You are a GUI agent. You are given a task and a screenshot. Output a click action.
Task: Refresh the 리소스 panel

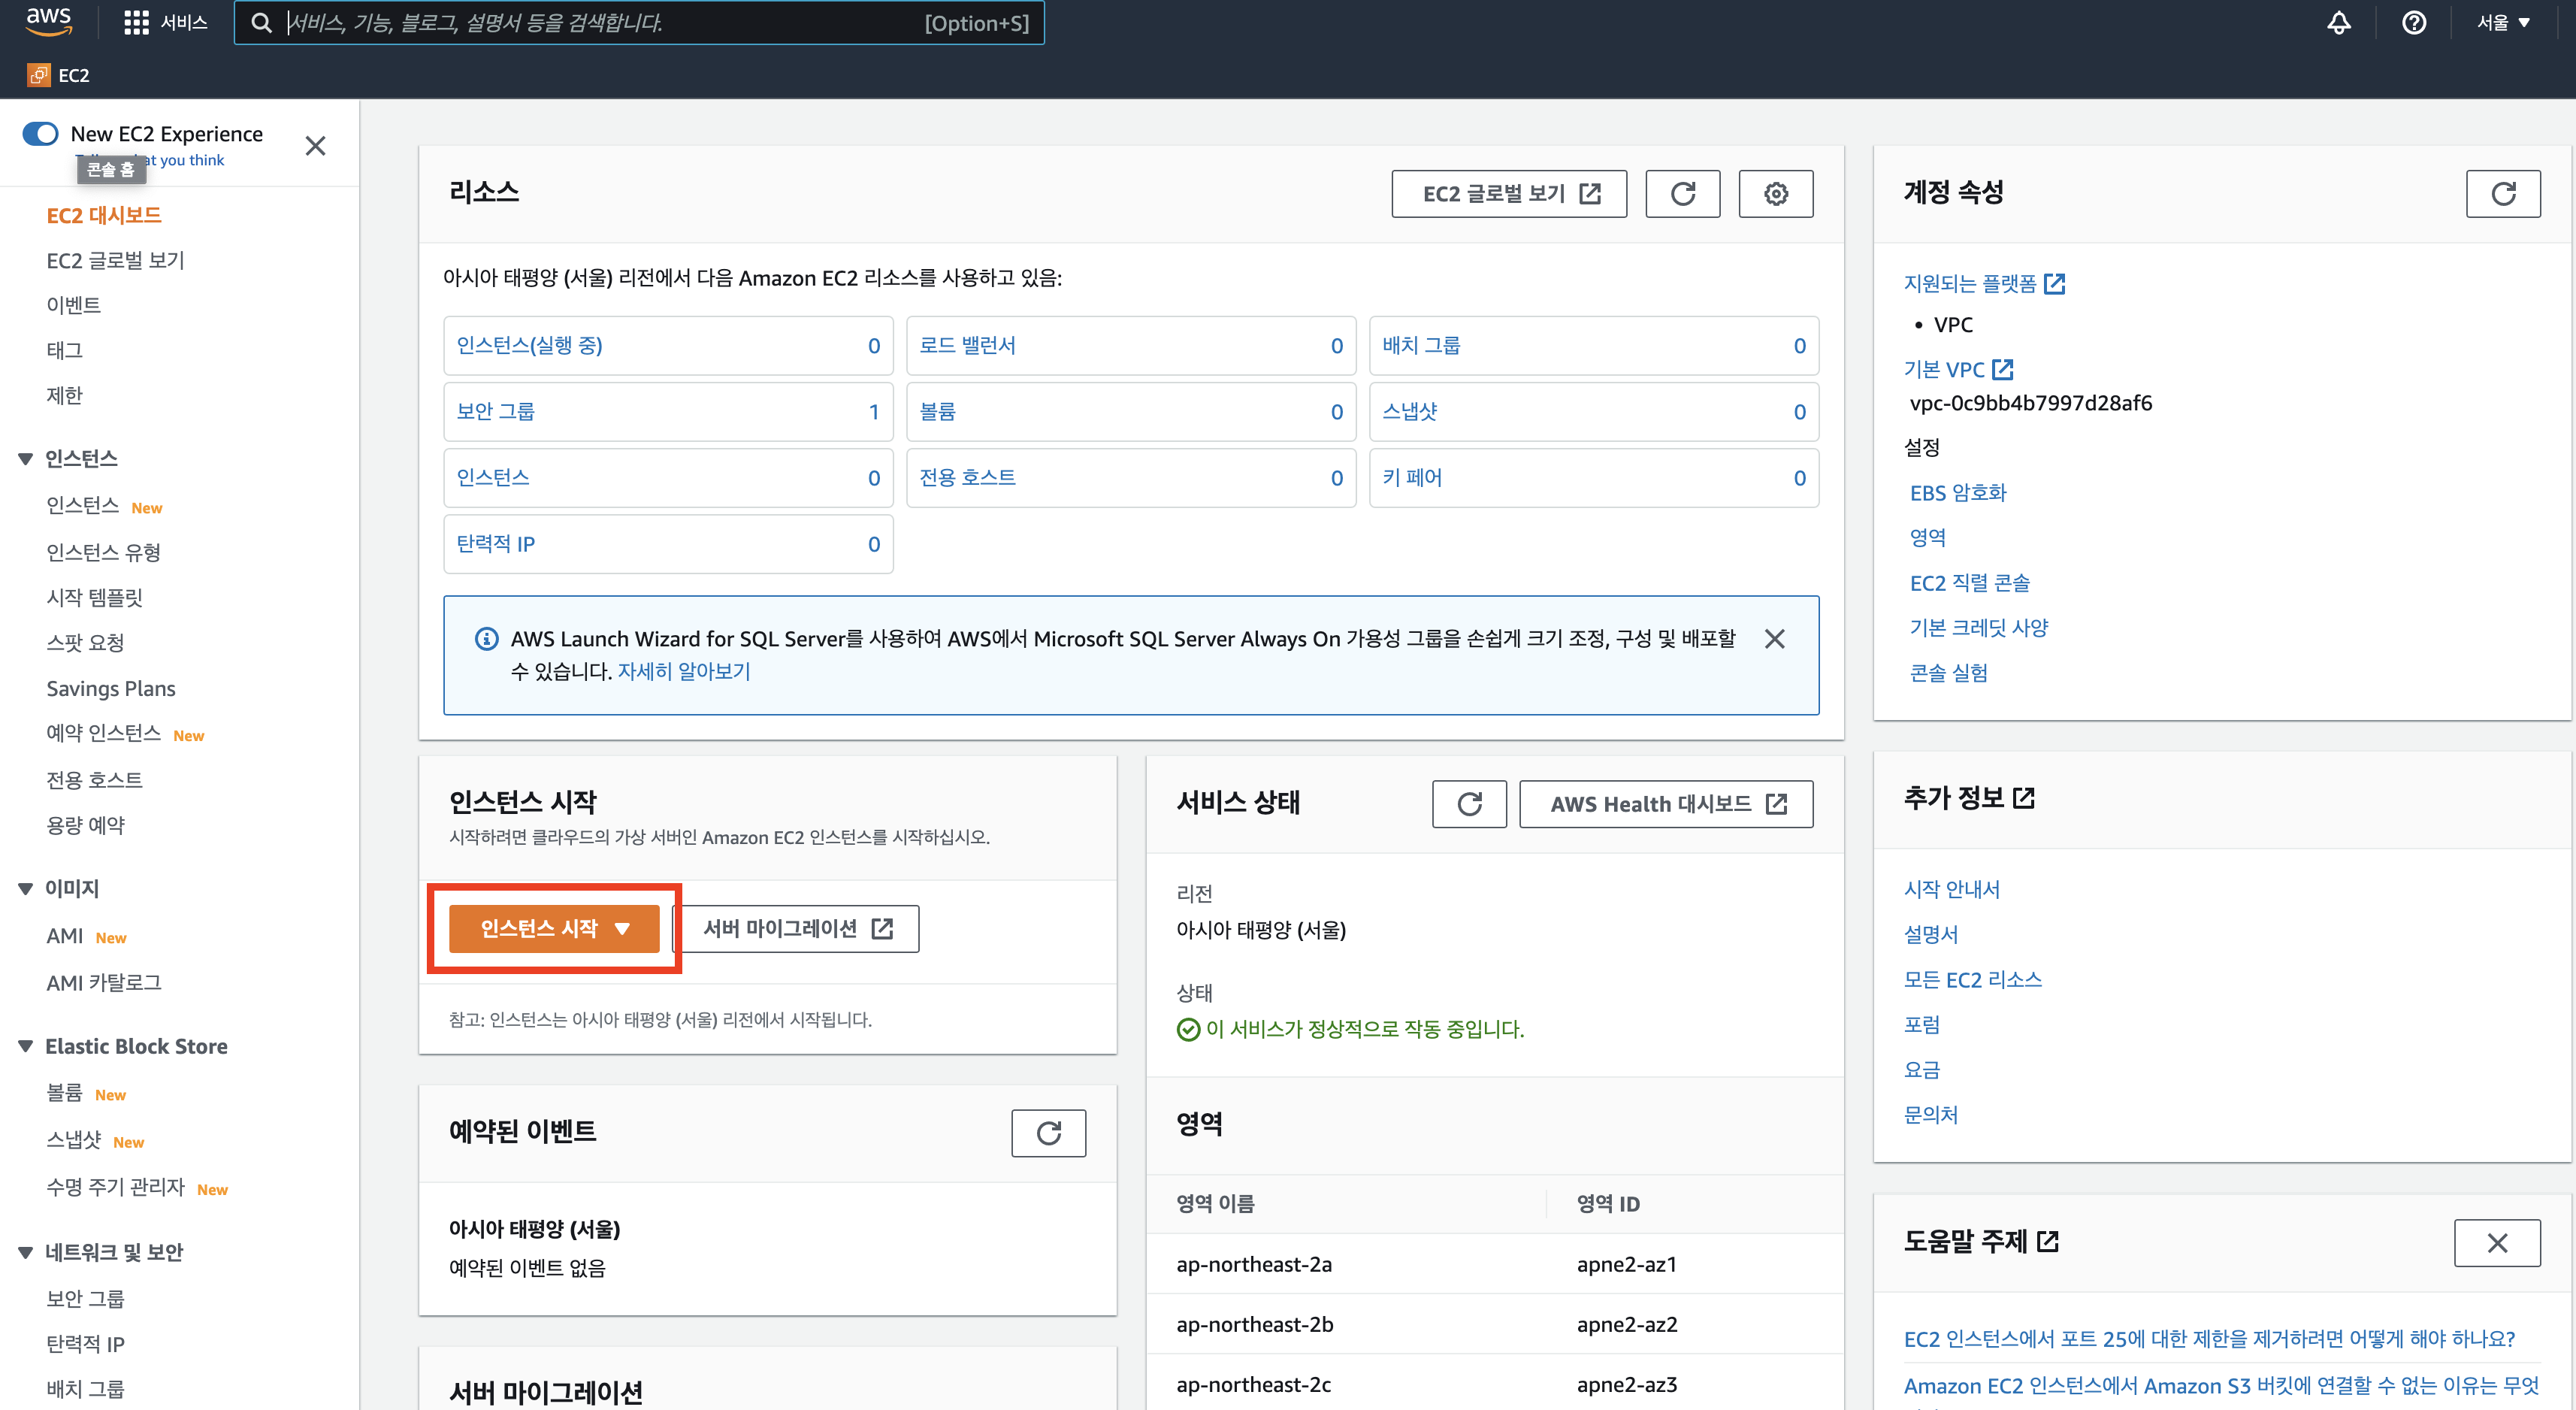1682,194
